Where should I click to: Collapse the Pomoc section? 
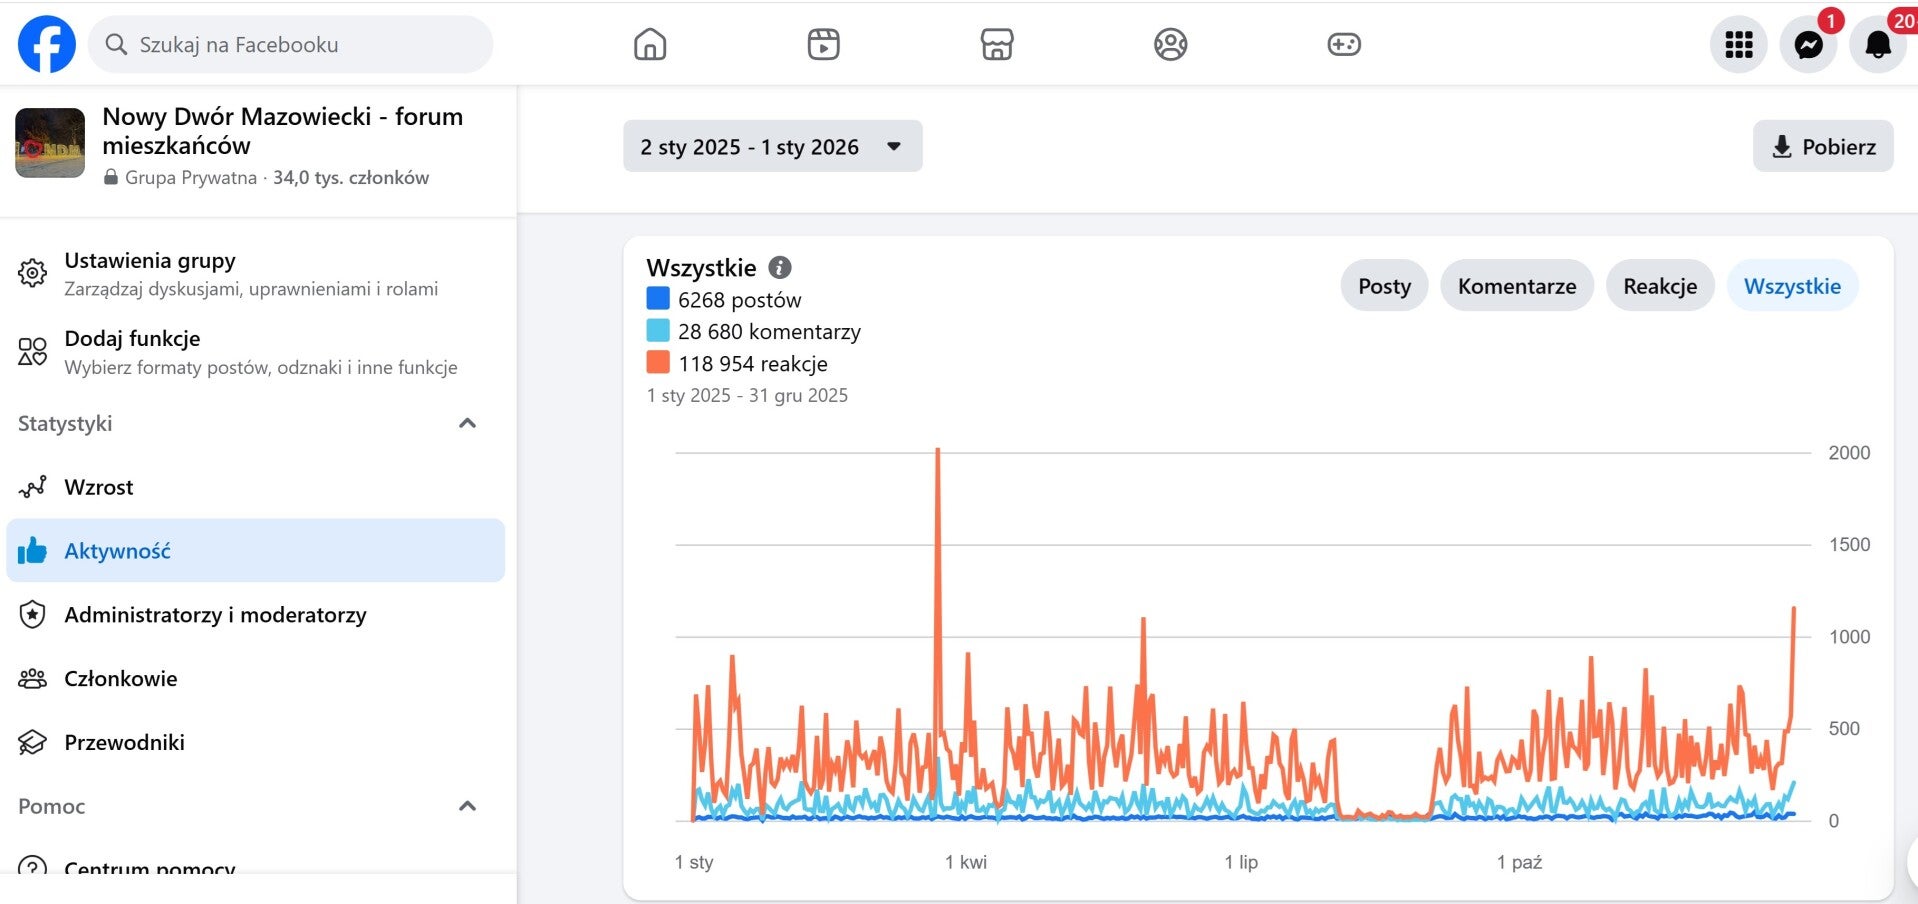click(x=467, y=806)
